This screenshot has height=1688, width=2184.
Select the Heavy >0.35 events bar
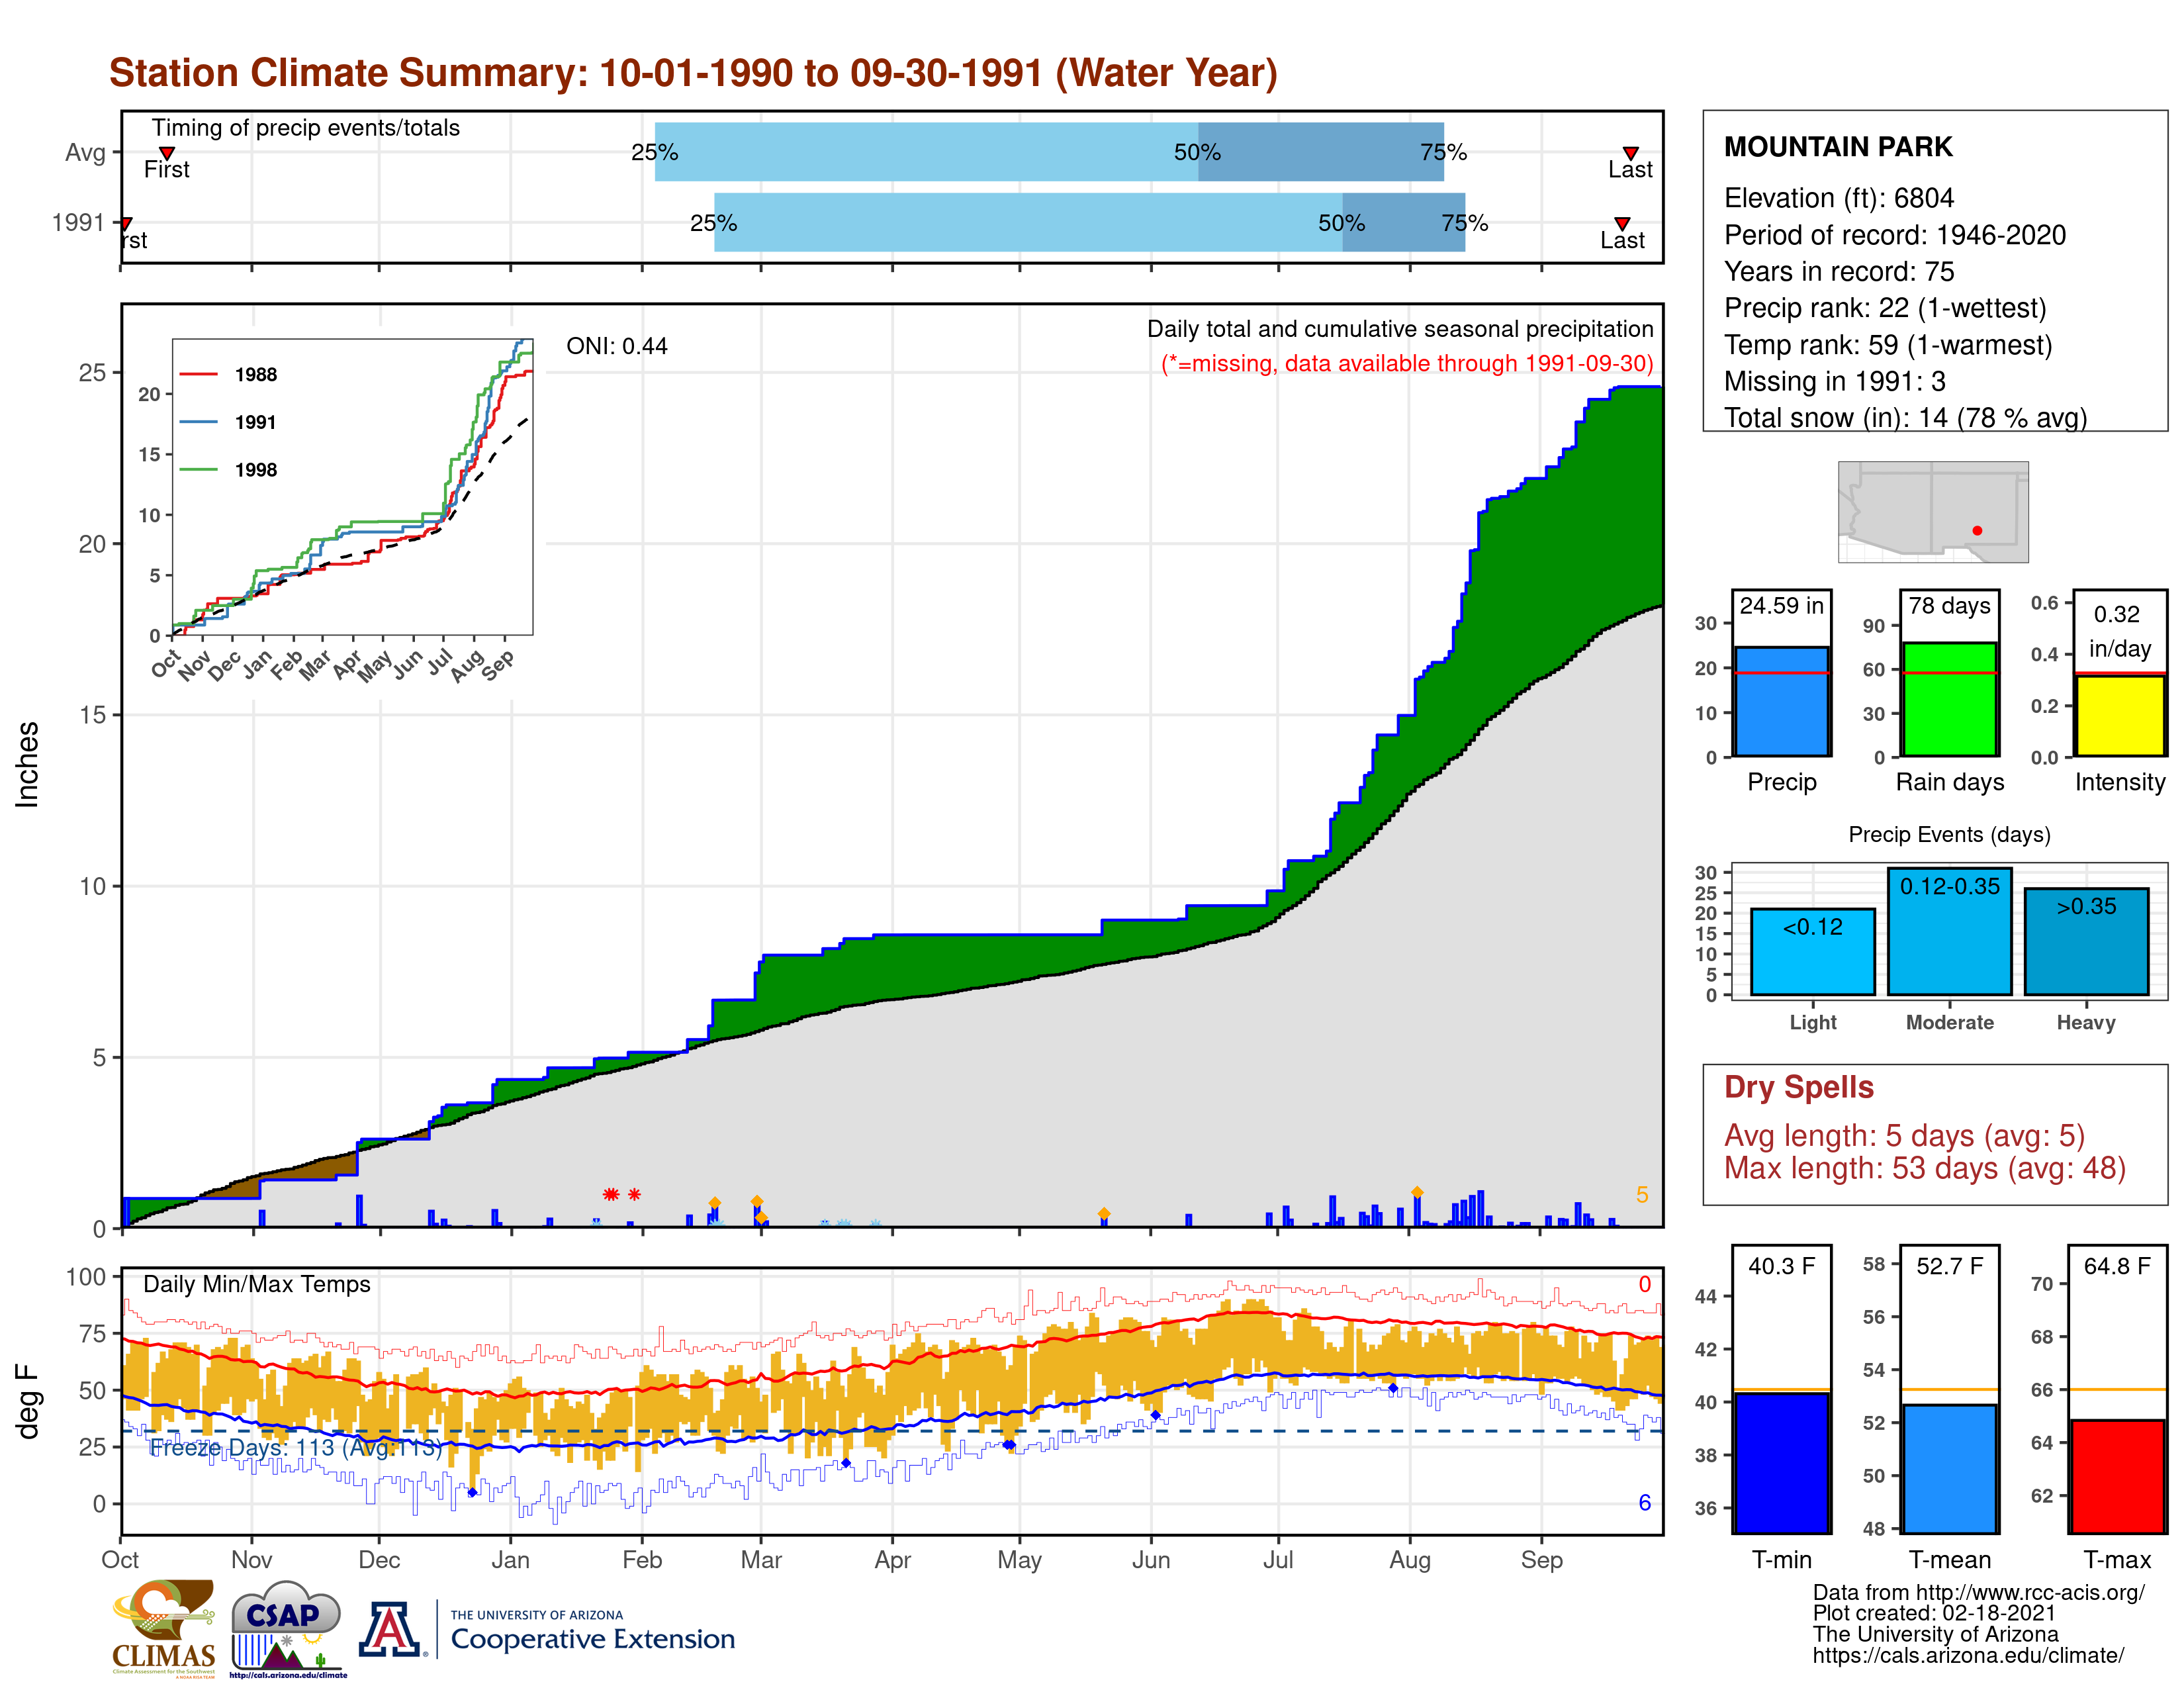tap(2087, 941)
